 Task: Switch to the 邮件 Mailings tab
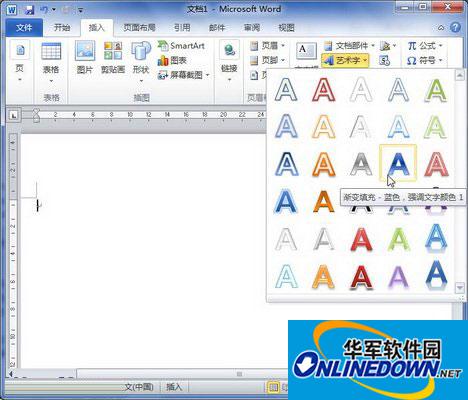click(x=217, y=28)
